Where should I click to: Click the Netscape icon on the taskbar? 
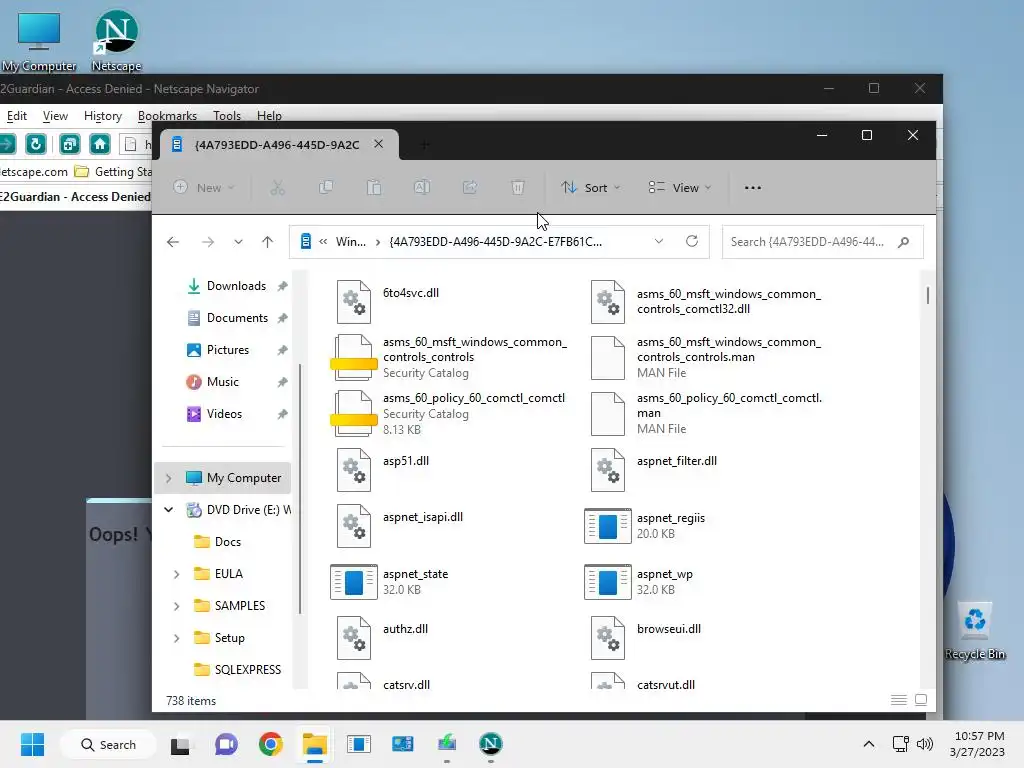coord(490,744)
